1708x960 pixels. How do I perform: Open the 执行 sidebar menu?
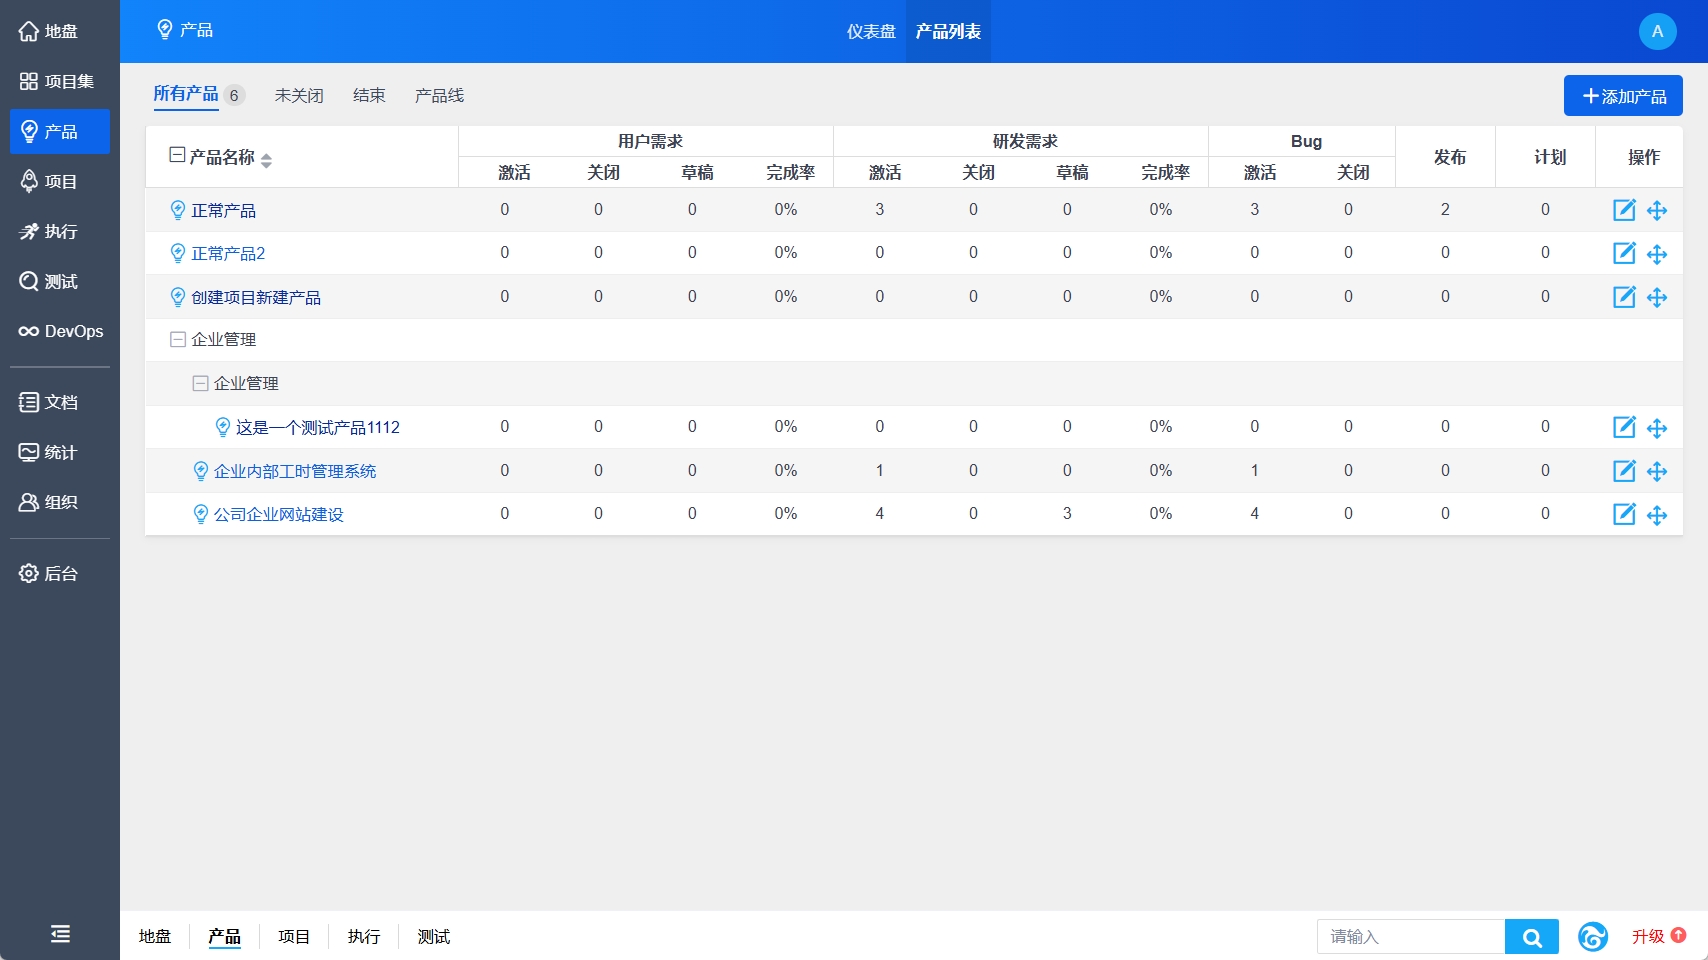point(60,231)
